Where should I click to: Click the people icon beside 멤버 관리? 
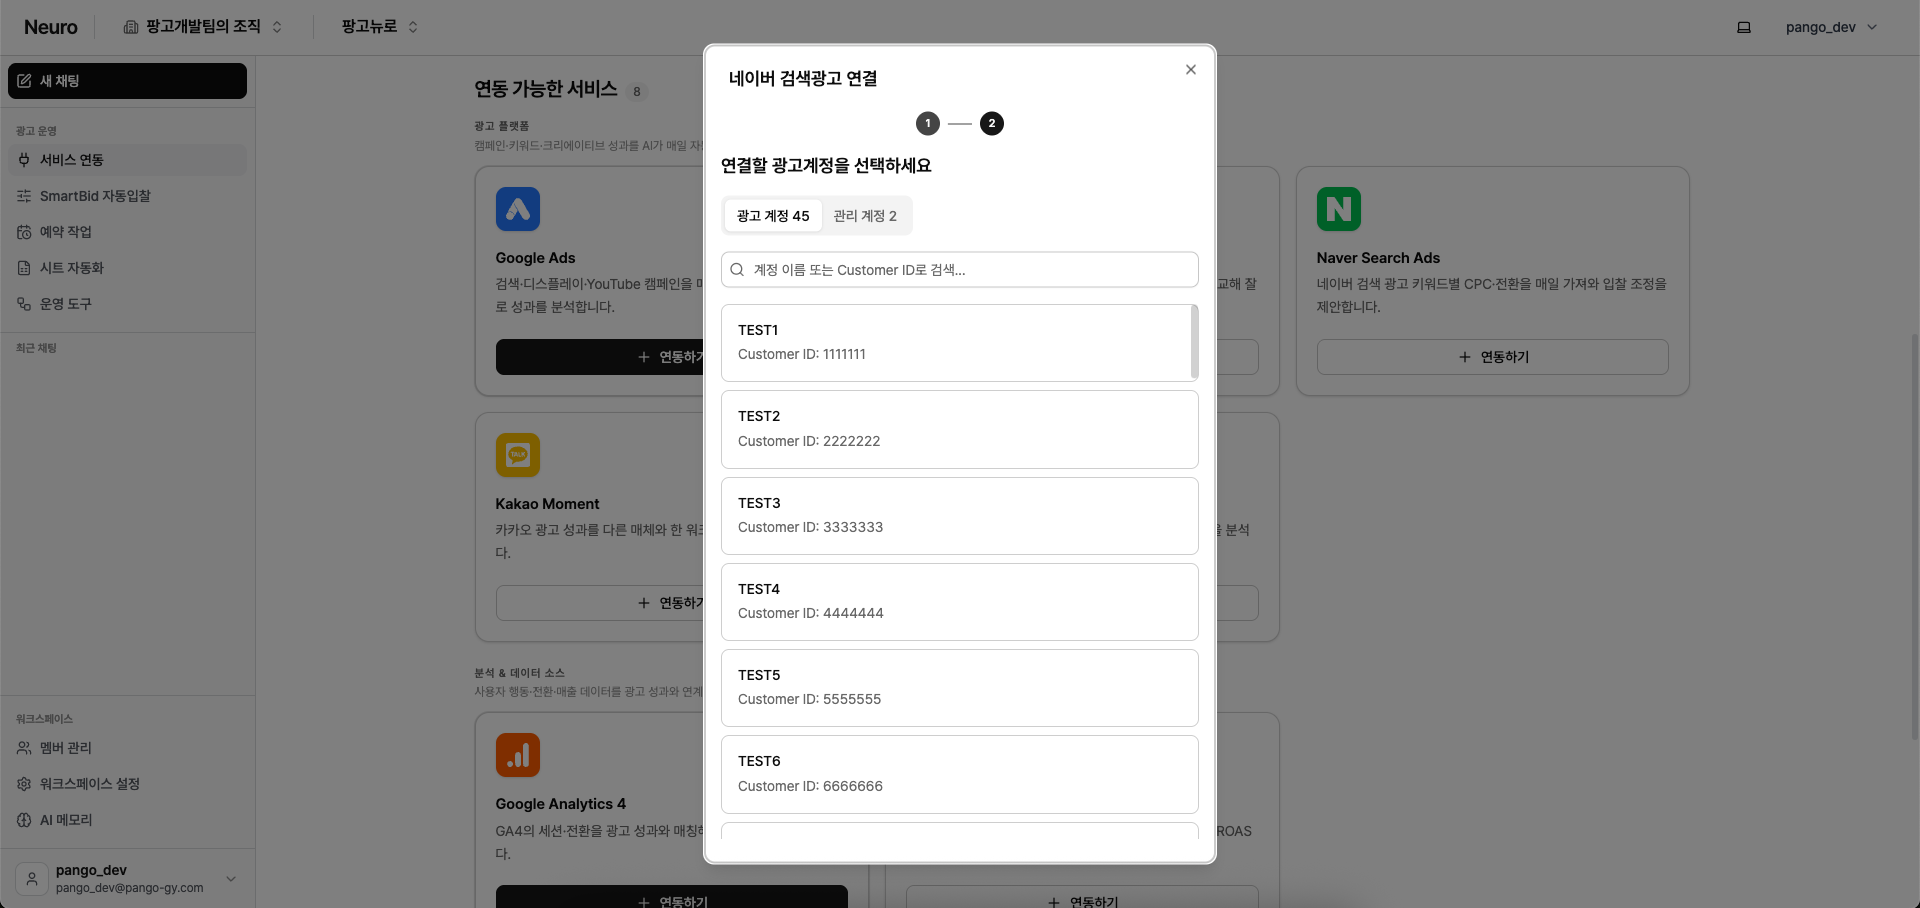click(24, 748)
